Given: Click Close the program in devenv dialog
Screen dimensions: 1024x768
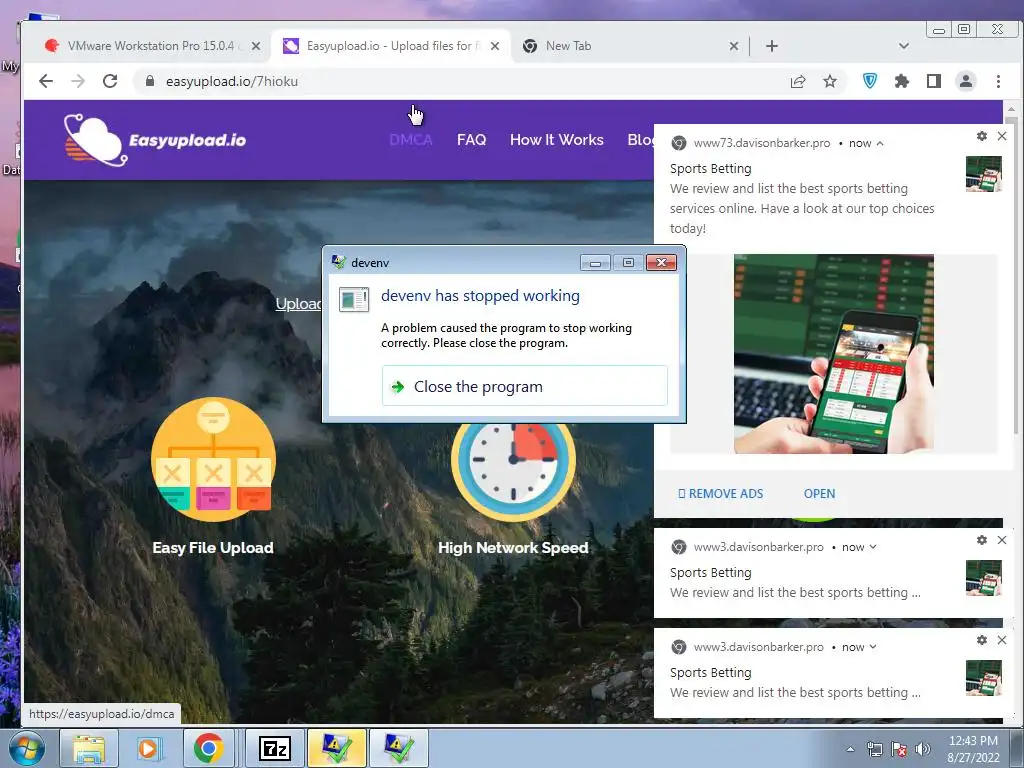Looking at the screenshot, I should (524, 386).
